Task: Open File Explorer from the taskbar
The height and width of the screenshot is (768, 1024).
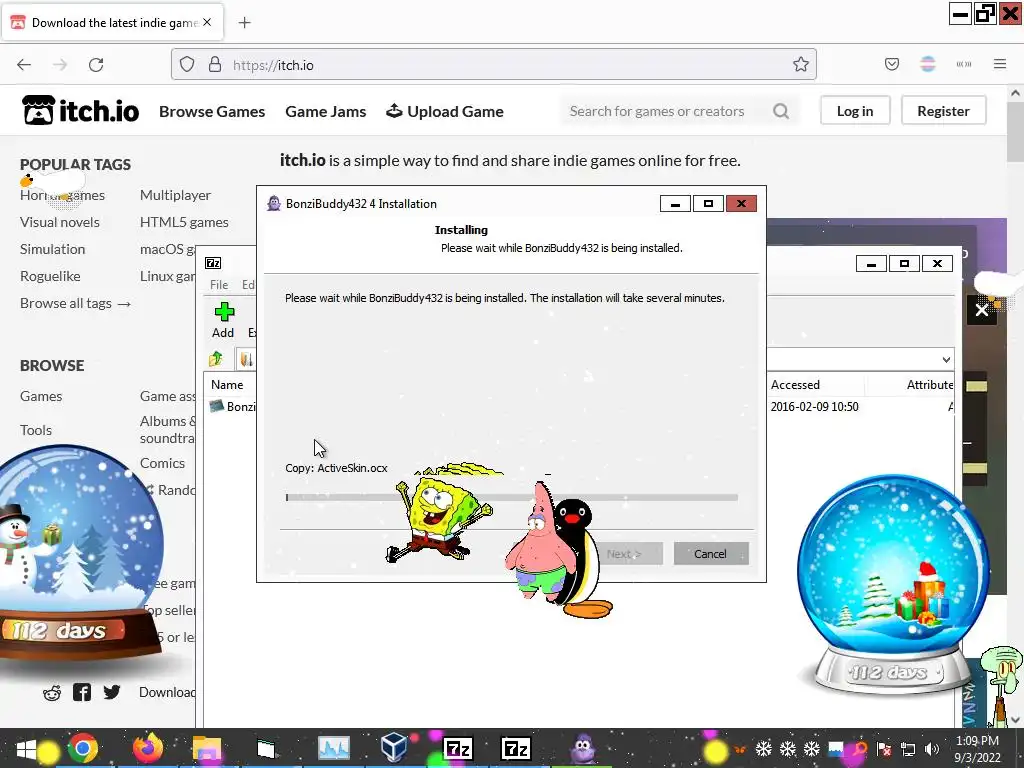Action: tap(207, 748)
